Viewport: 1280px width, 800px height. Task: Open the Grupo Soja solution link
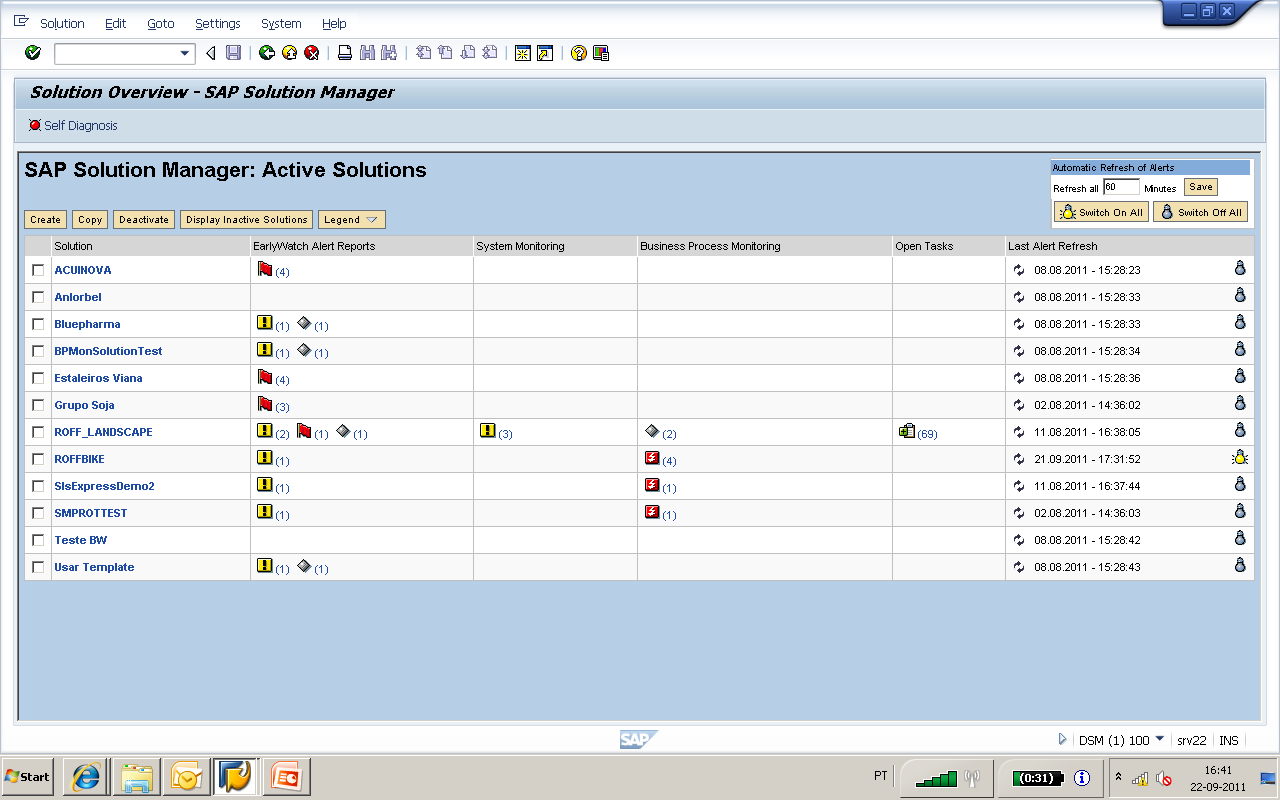[84, 405]
